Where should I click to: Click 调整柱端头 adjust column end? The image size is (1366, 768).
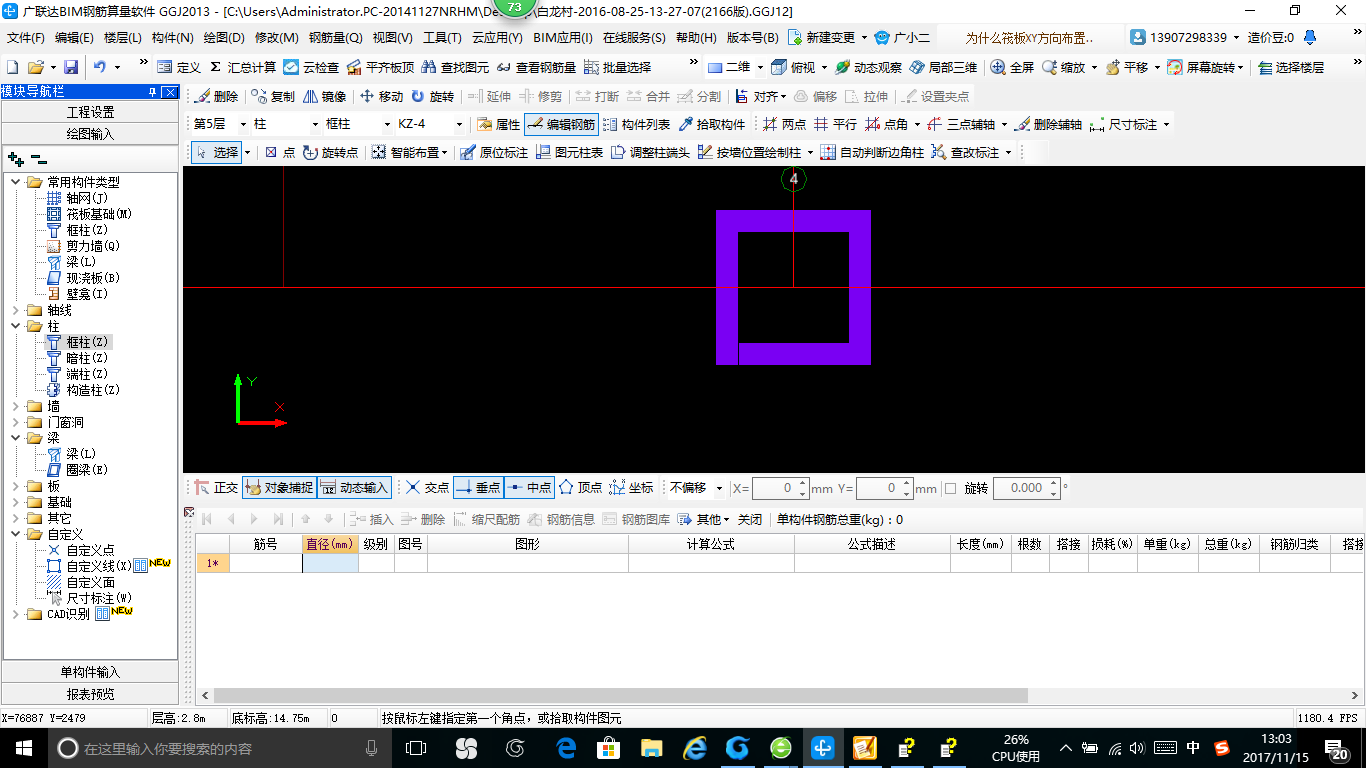650,153
